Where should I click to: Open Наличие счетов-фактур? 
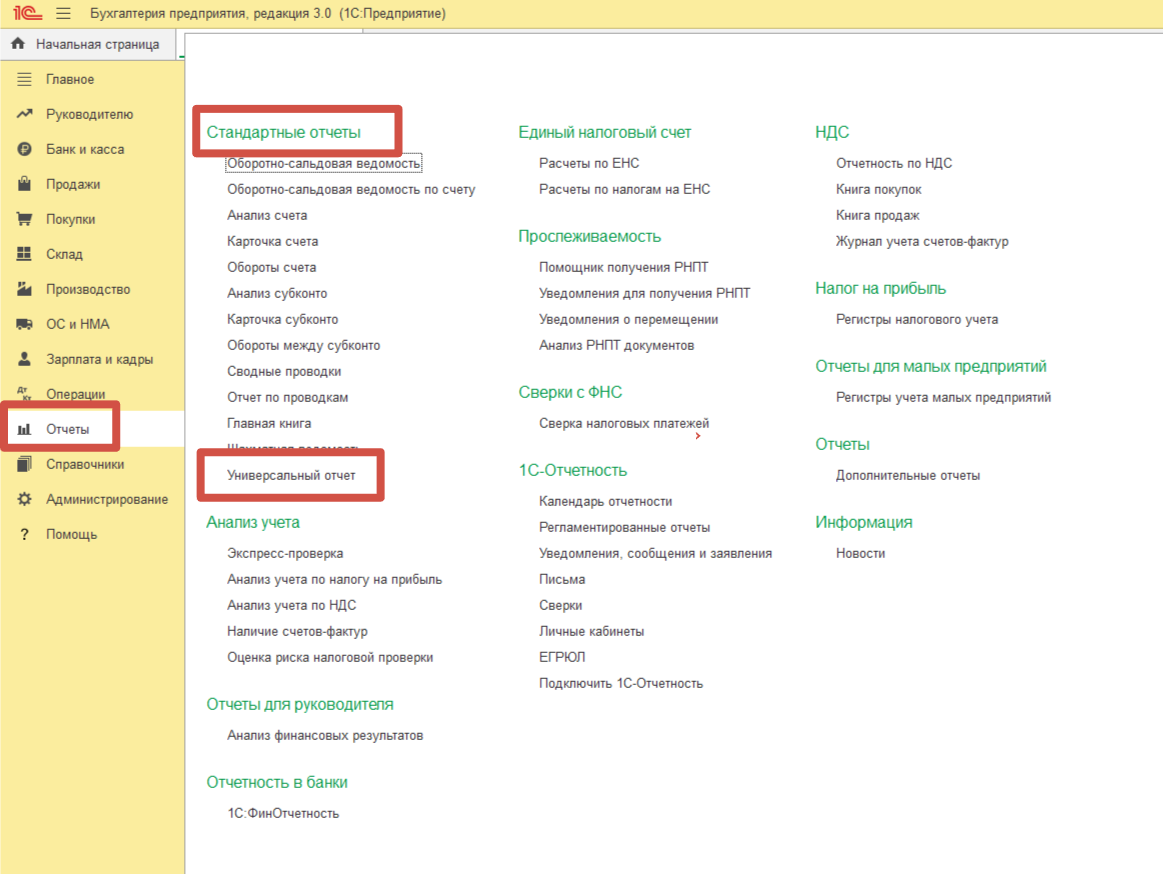[x=297, y=631]
